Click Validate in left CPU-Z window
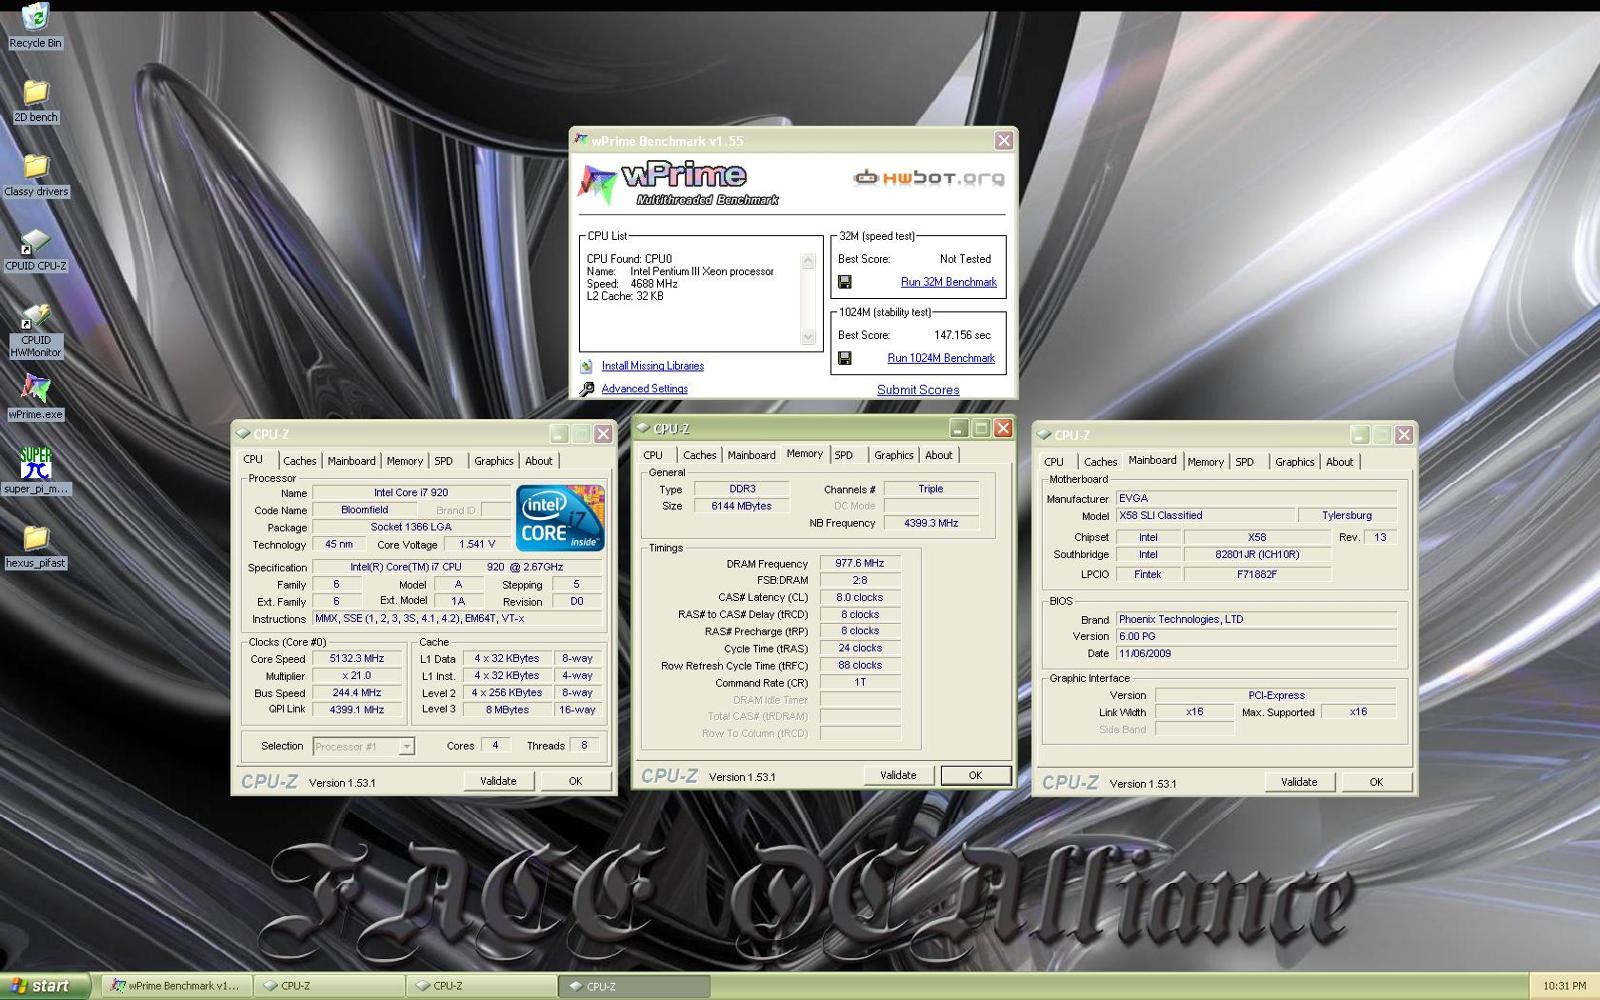Screen dimensions: 1600x1000 pos(498,781)
